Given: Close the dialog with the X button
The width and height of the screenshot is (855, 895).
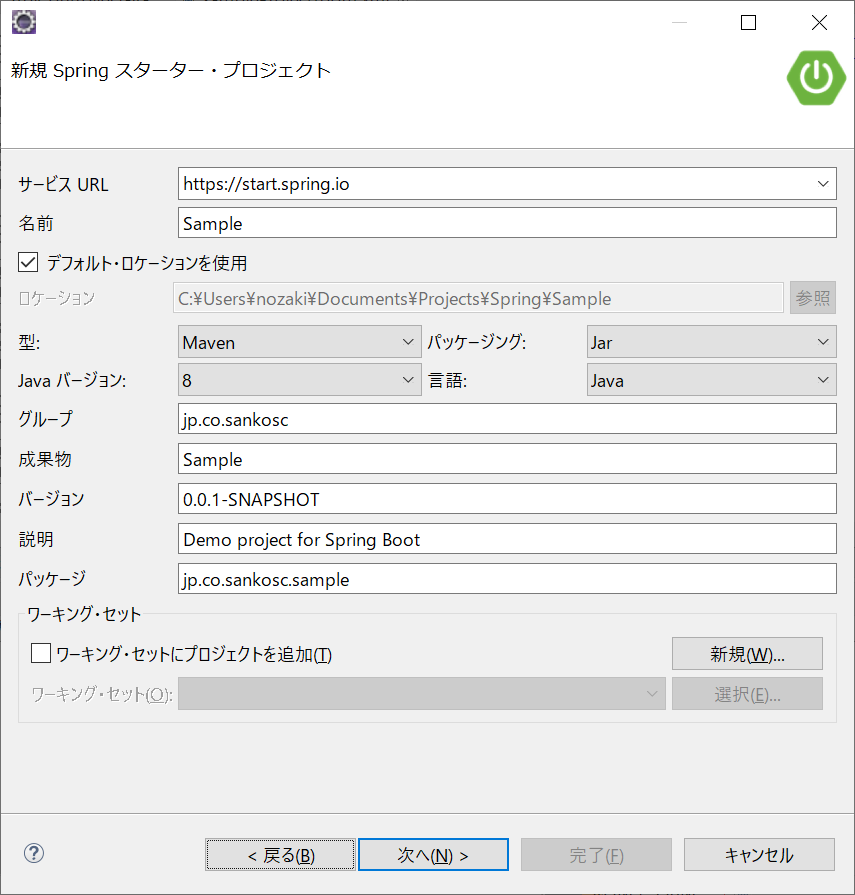Looking at the screenshot, I should click(x=819, y=23).
